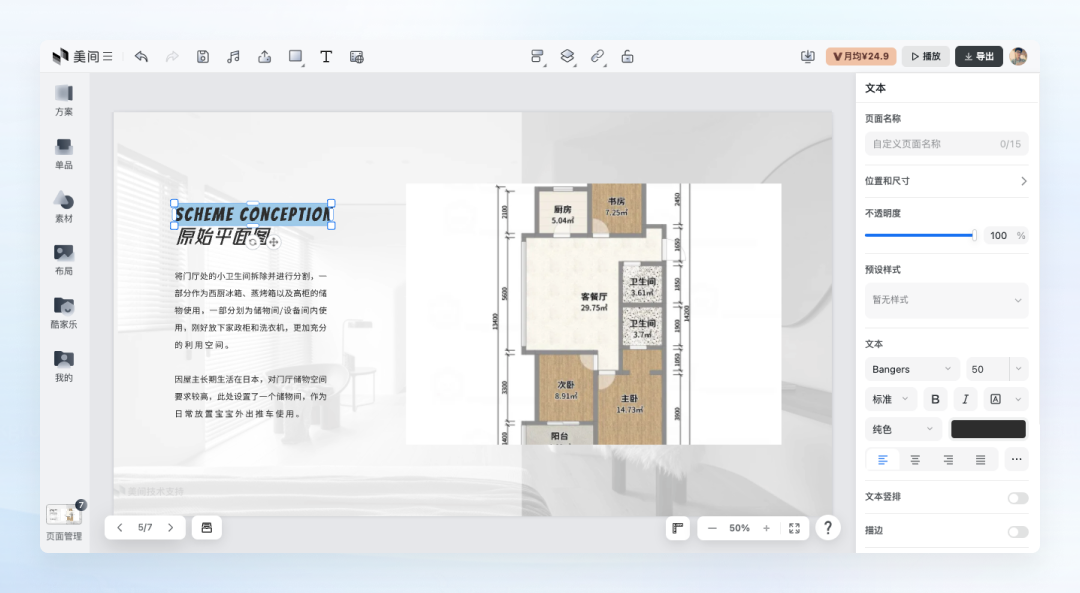The height and width of the screenshot is (593, 1080).
Task: Click the save icon in toolbar
Action: (x=202, y=56)
